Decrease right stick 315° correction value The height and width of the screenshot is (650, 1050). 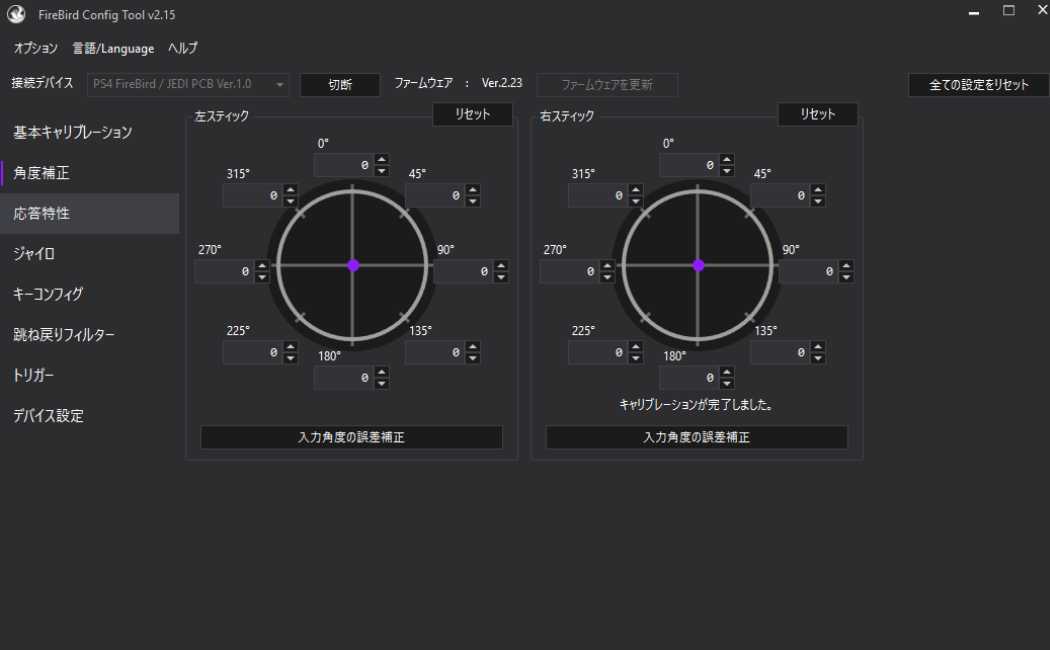click(x=635, y=202)
